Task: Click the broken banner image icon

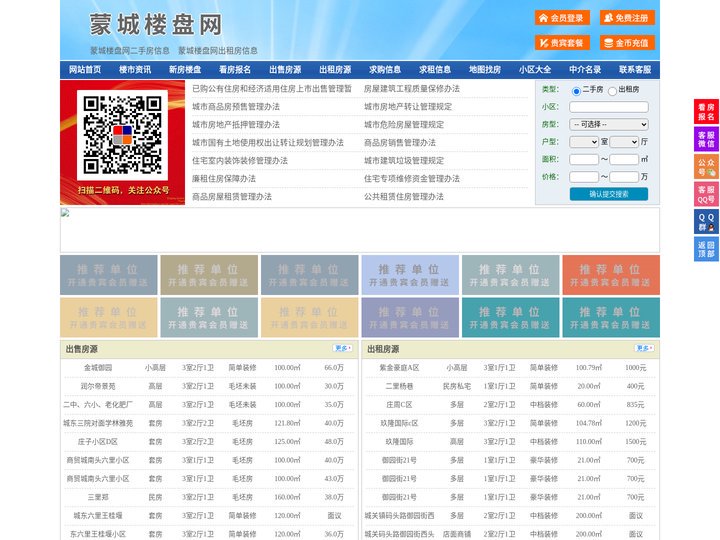Action: tap(65, 213)
